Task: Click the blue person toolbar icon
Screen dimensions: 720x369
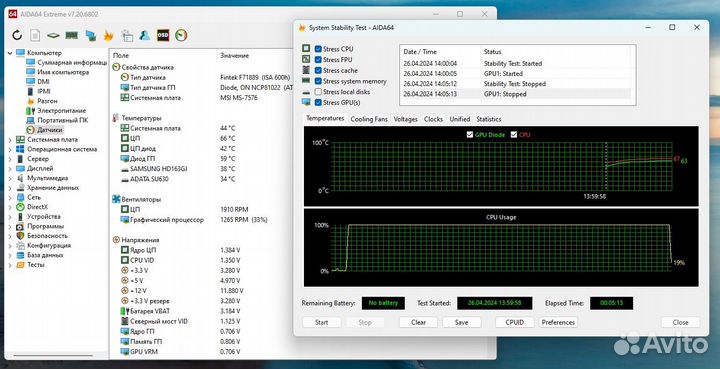Action: tap(145, 35)
